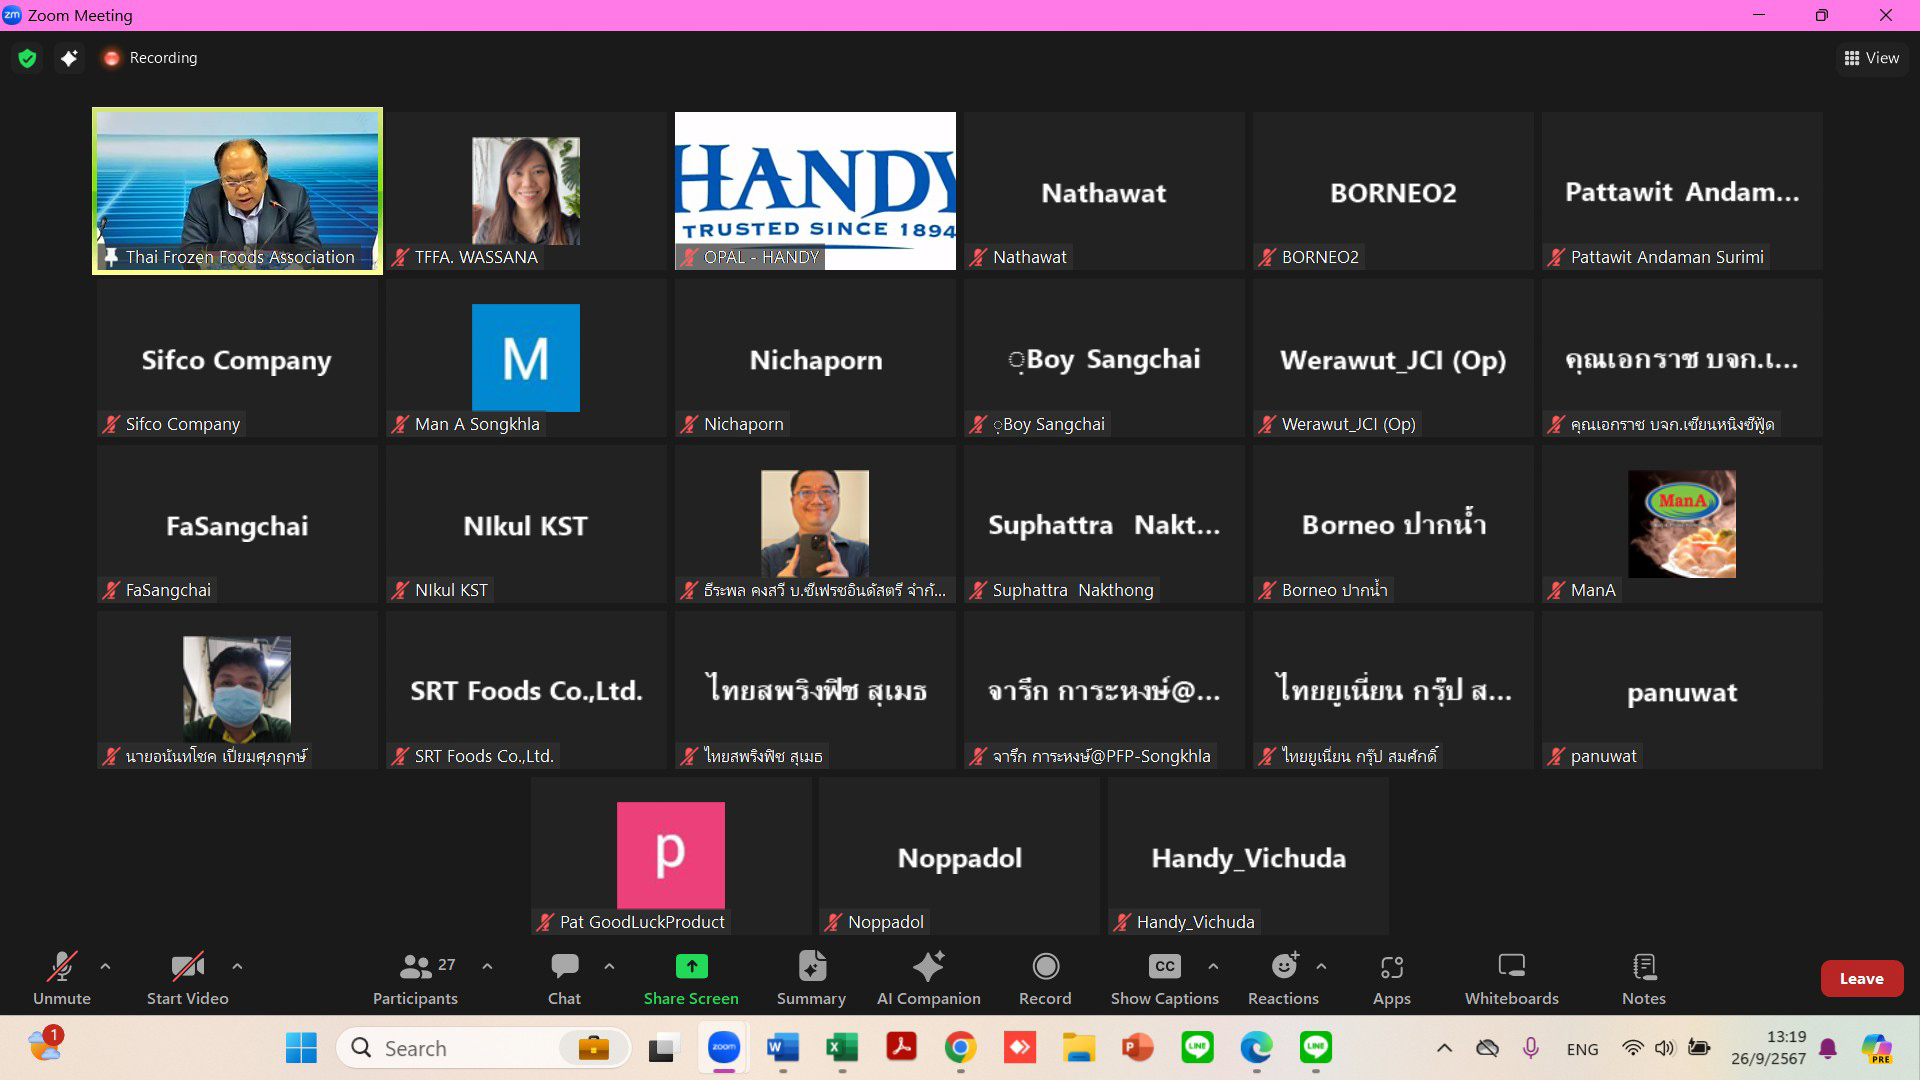The image size is (1920, 1080).
Task: Expand video options arrow beside Start Video
Action: 237,966
